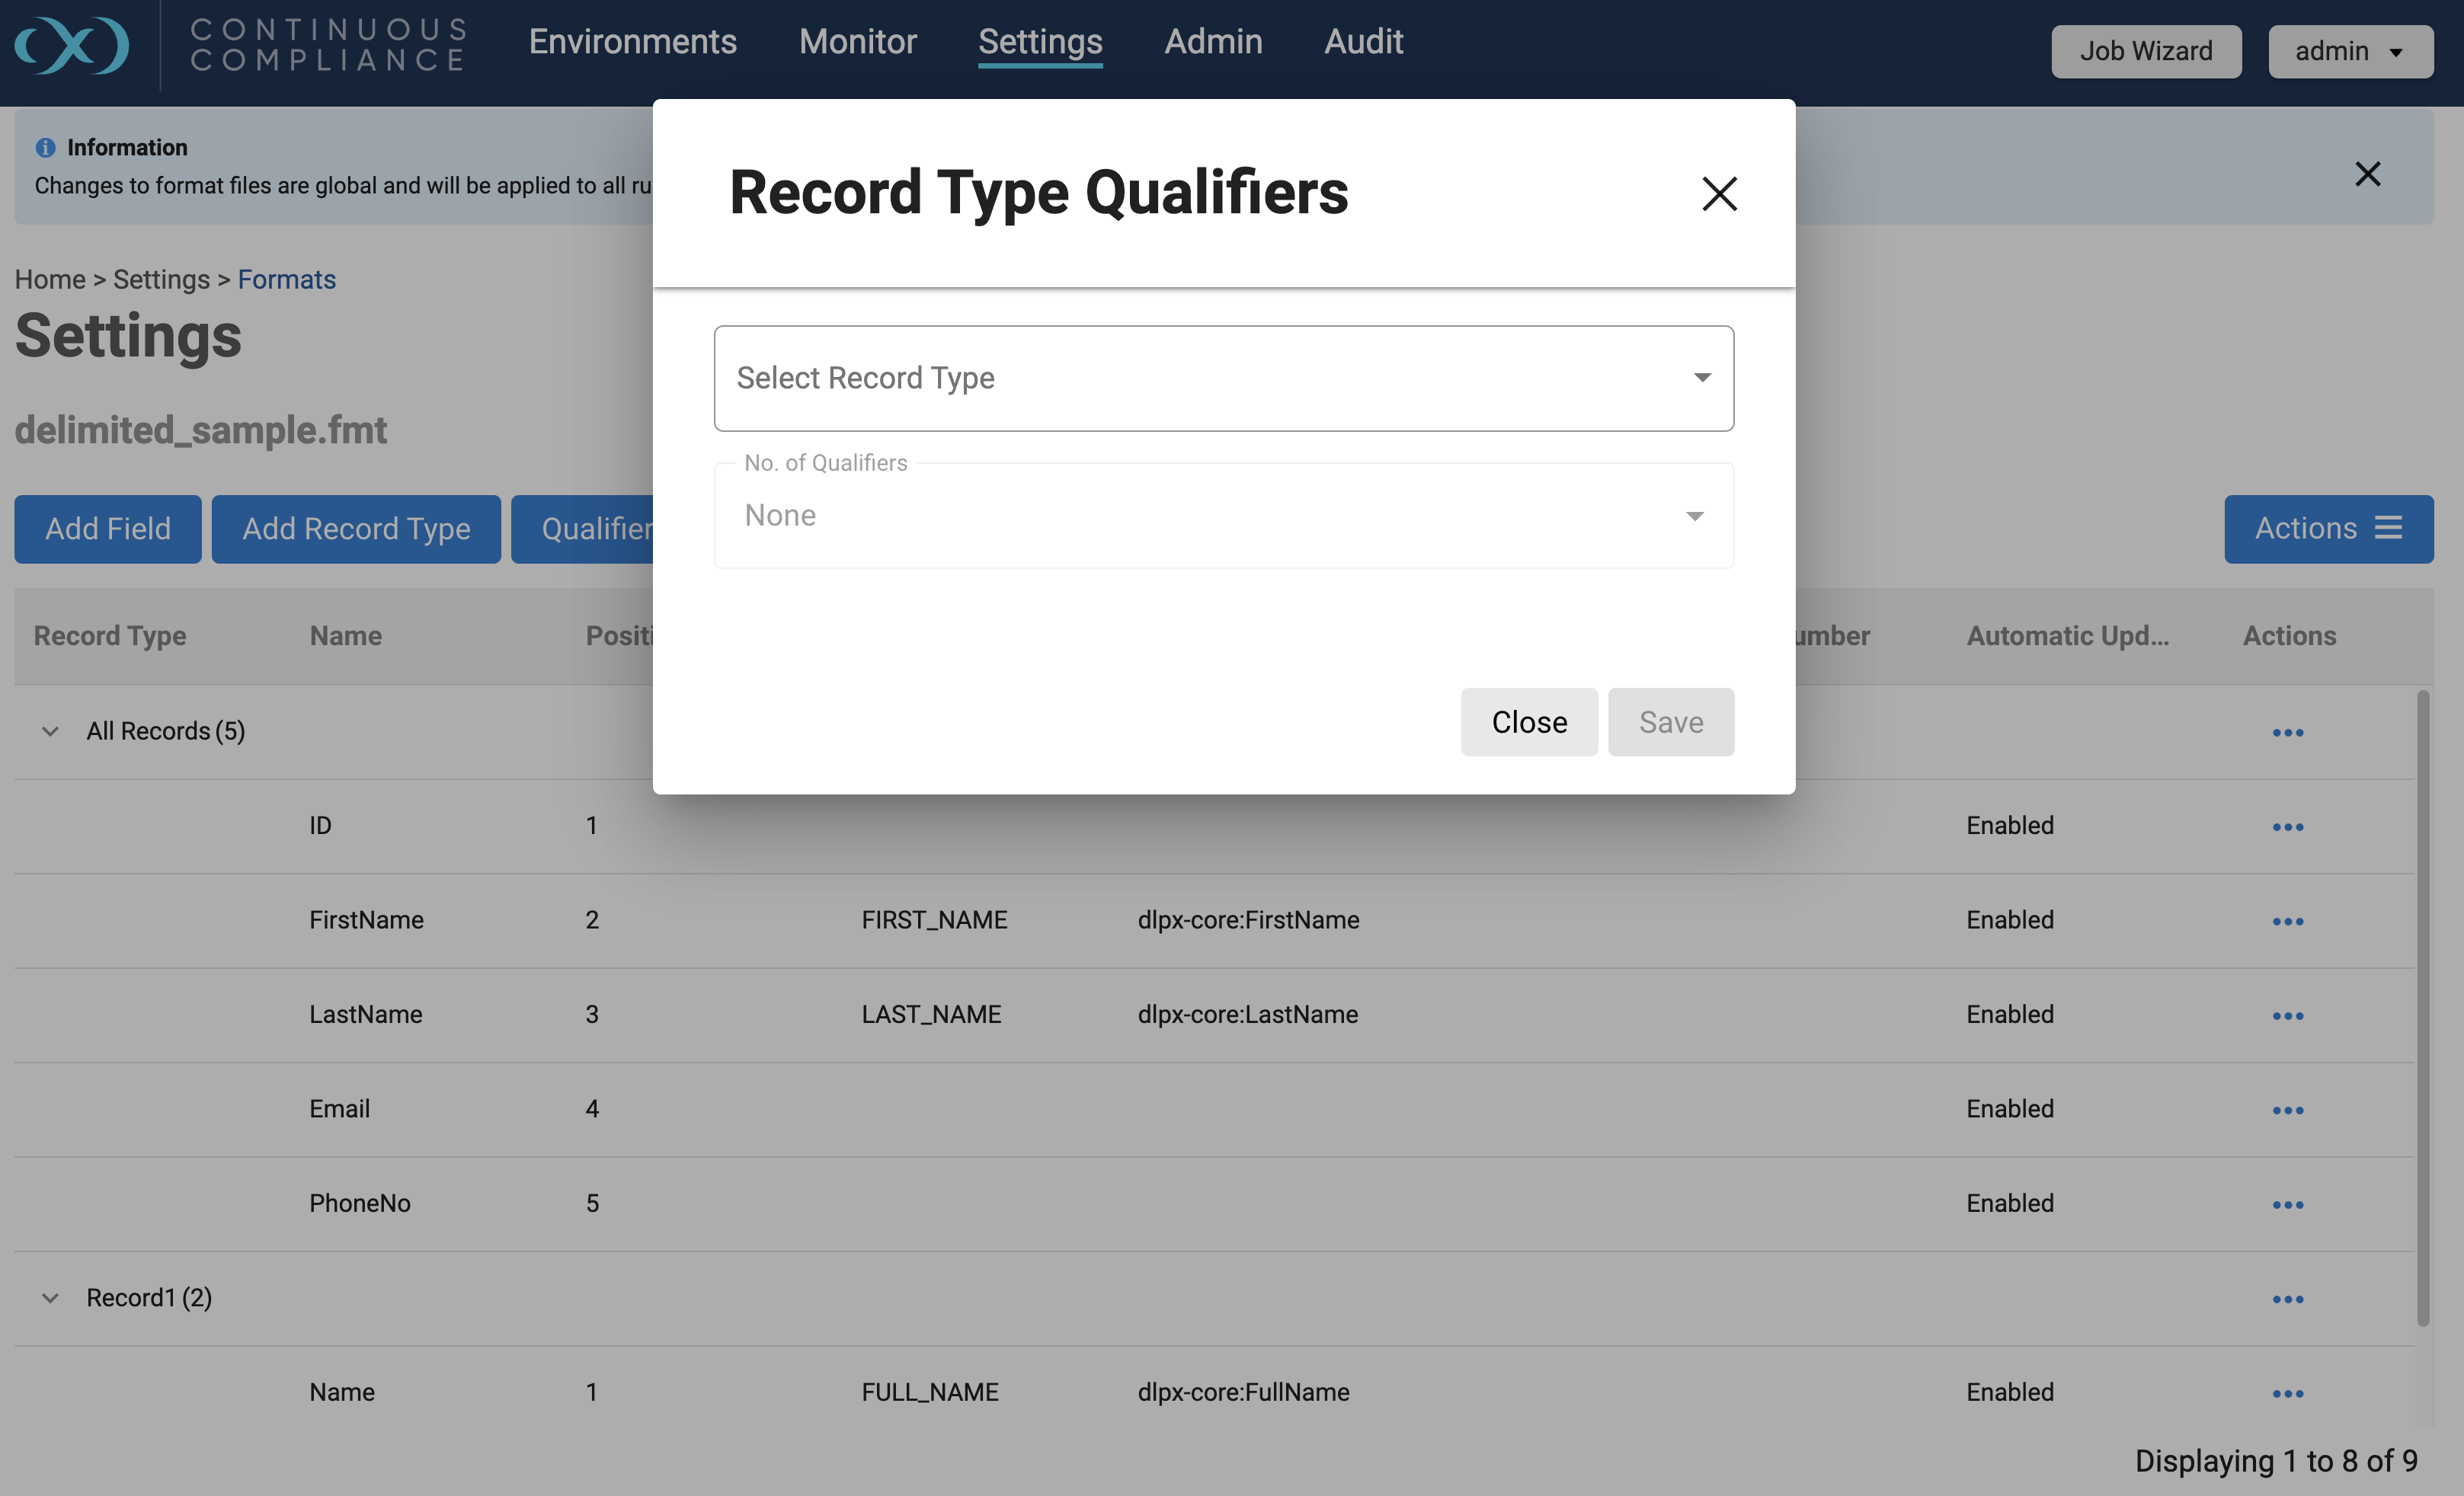Close the Record Type Qualifiers dialog via X
The width and height of the screenshot is (2464, 1496).
[x=1719, y=194]
